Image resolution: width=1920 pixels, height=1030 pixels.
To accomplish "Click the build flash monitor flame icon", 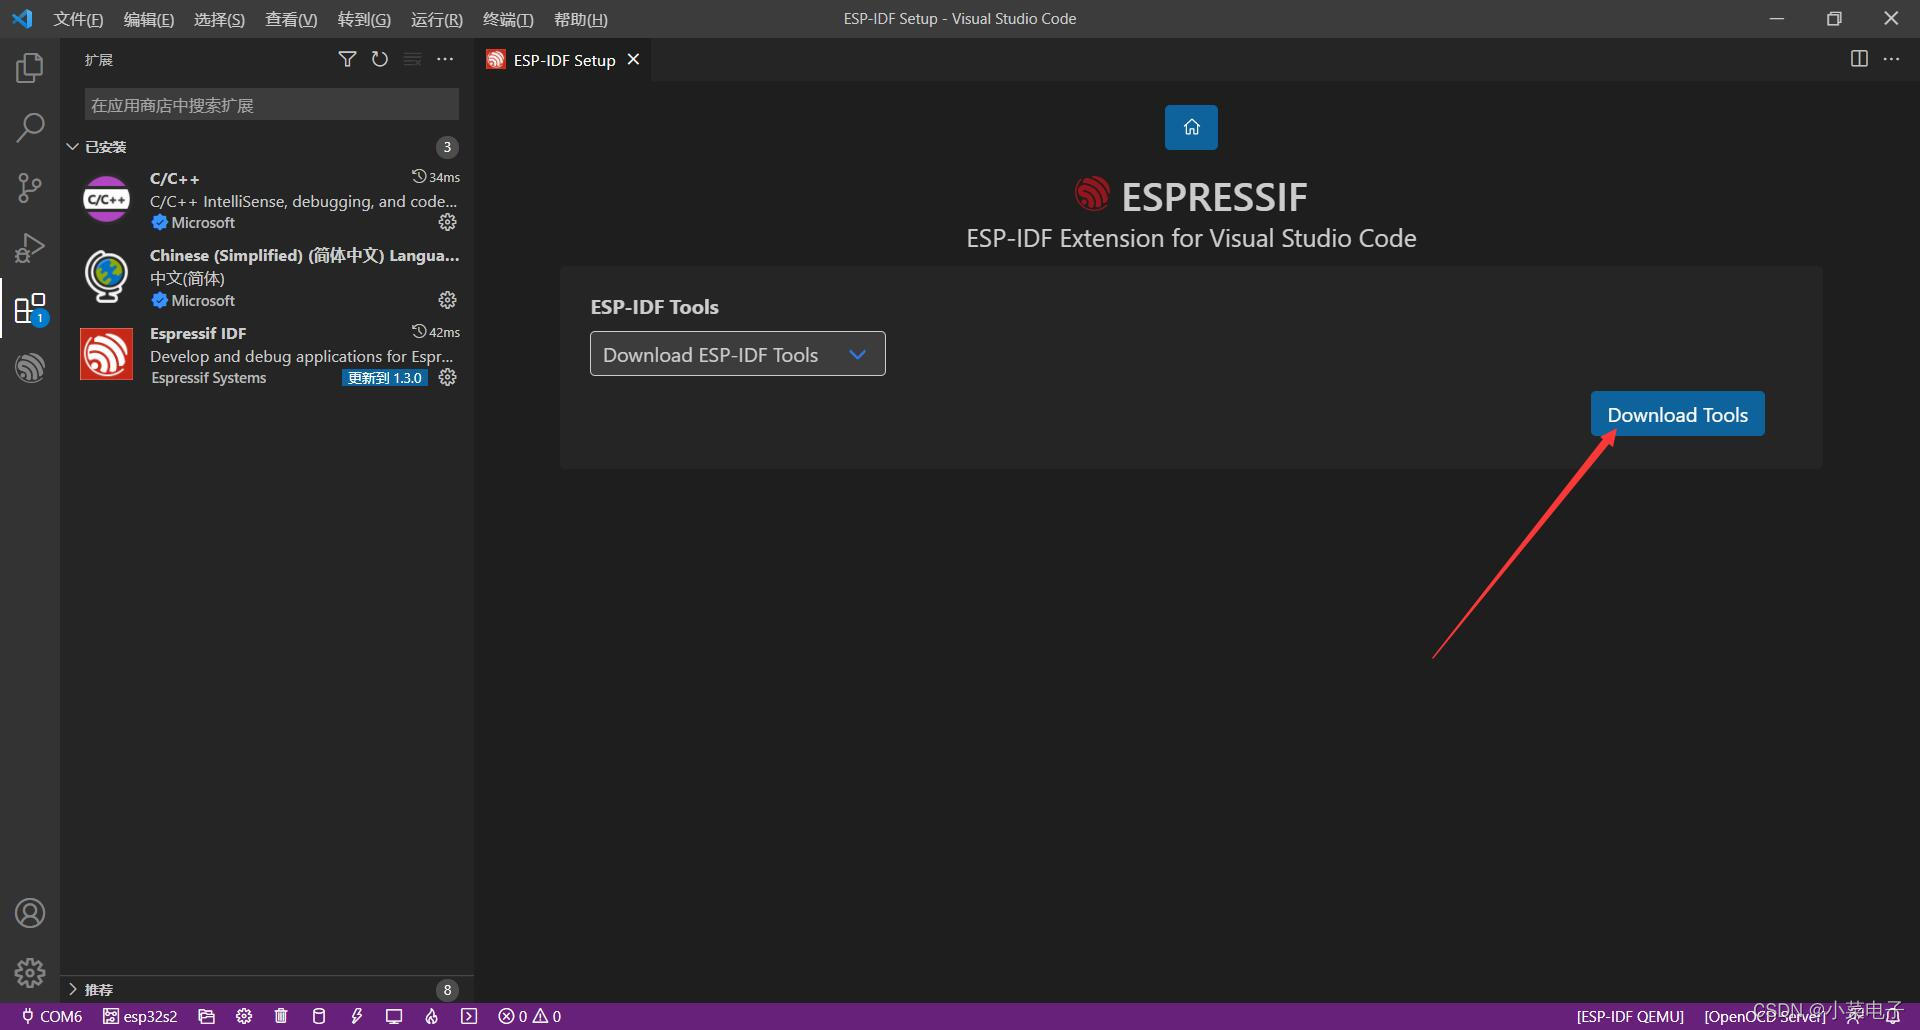I will pyautogui.click(x=432, y=1016).
